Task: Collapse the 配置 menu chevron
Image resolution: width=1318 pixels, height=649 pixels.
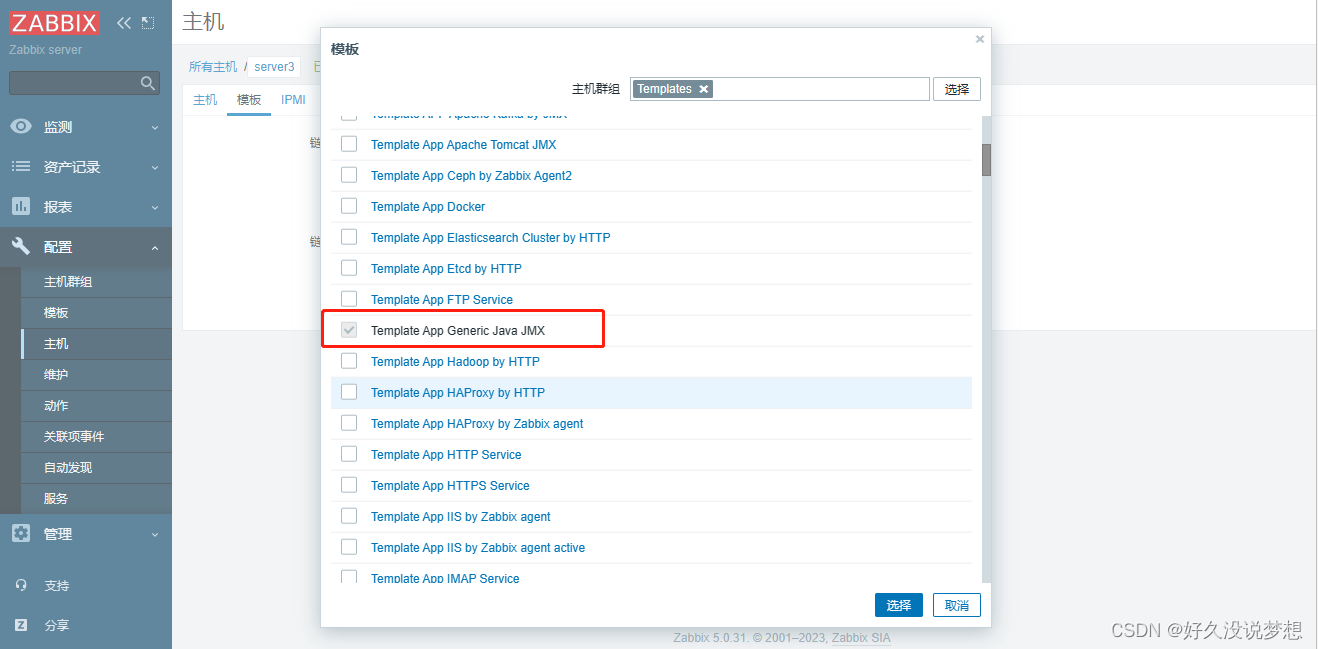Action: (155, 247)
